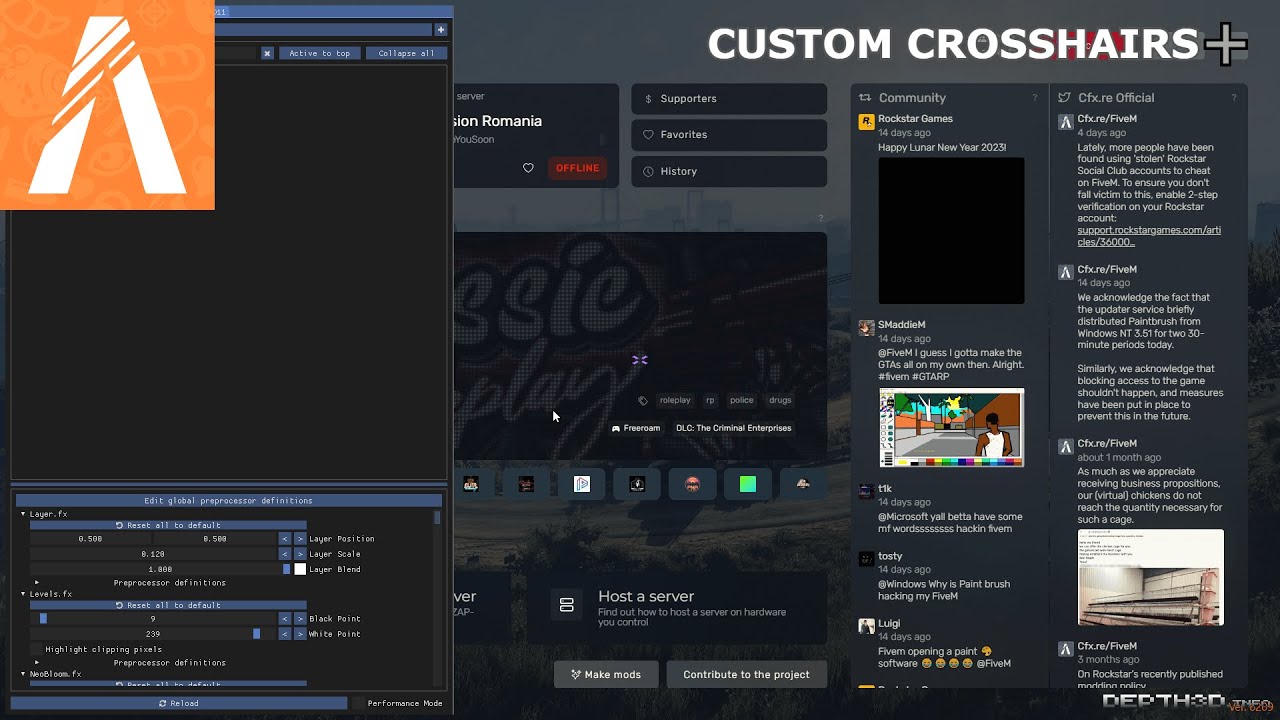Click the tosty user avatar
1280x720 pixels.
pos(866,559)
